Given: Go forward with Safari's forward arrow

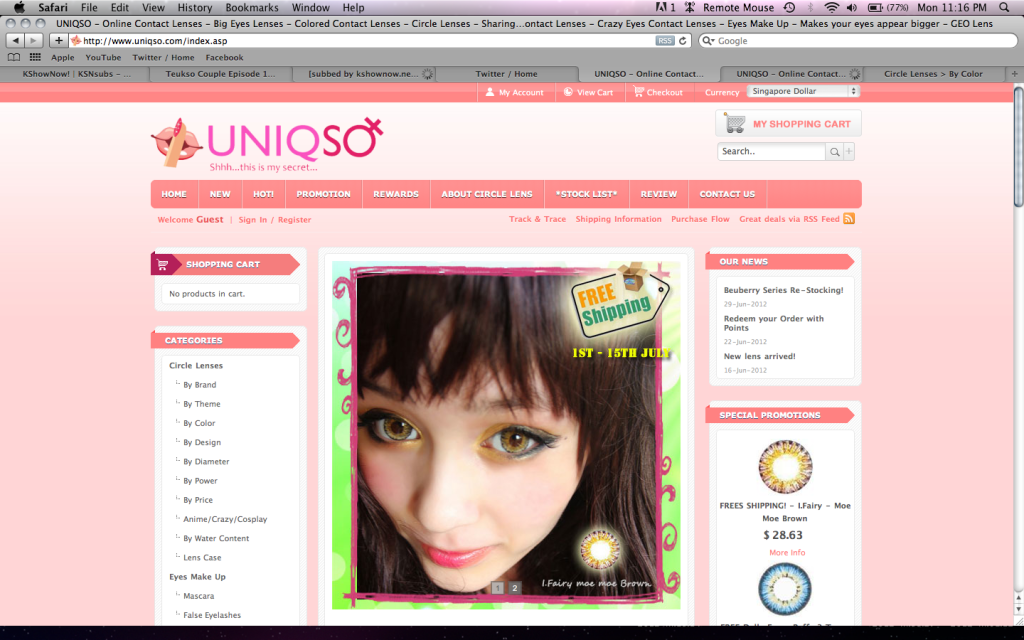Looking at the screenshot, I should [x=33, y=40].
